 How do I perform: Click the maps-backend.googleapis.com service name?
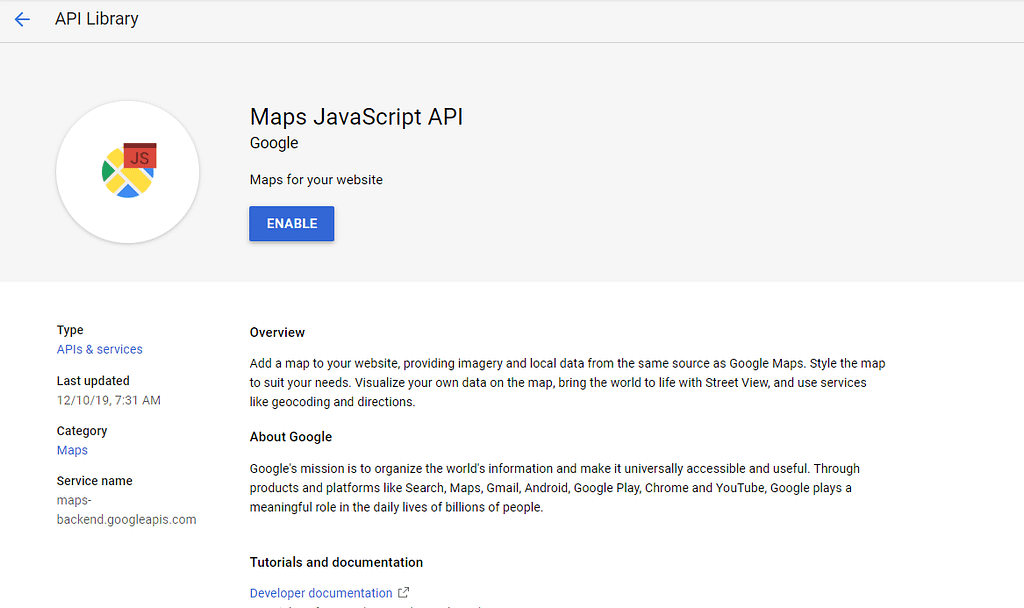tap(126, 510)
